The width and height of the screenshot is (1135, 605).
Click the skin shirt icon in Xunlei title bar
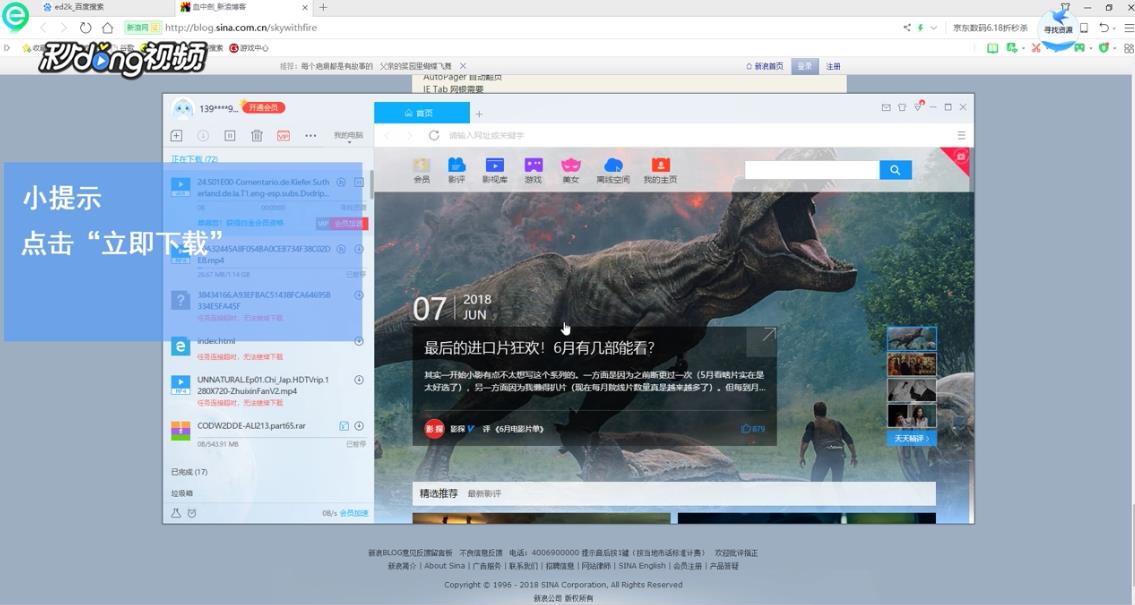point(902,107)
